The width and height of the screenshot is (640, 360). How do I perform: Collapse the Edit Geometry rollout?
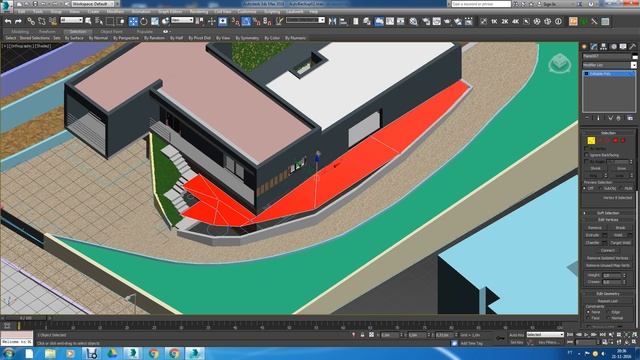608,294
